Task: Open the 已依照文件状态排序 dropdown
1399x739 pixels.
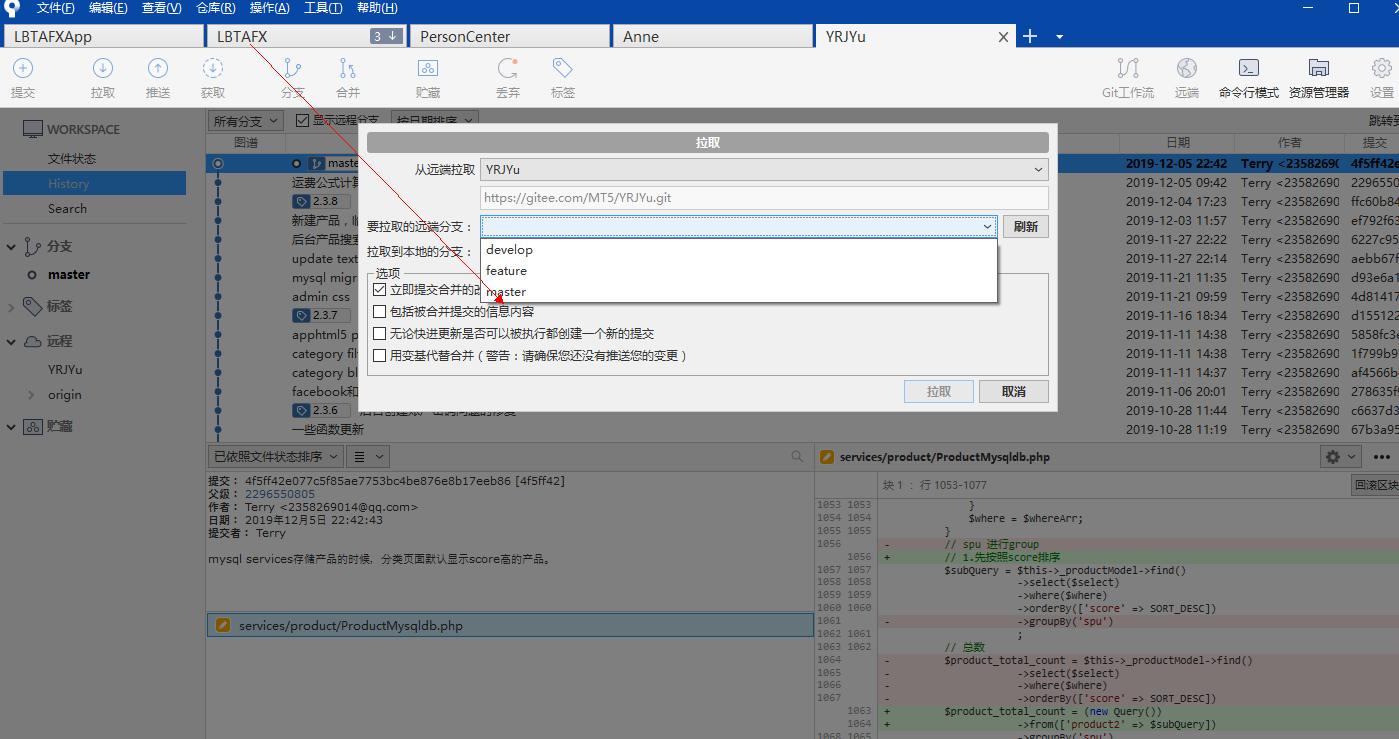Action: coord(275,457)
